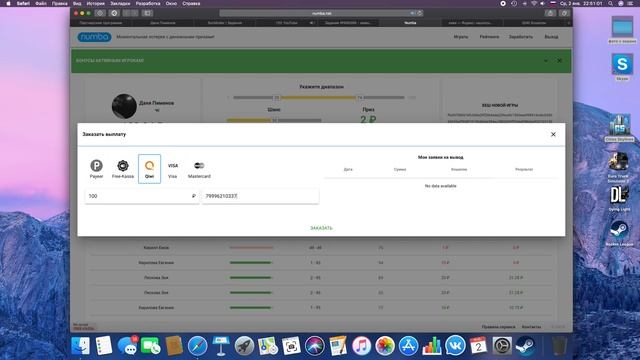Open the Рейтинги navigation link
The height and width of the screenshot is (360, 640).
489,37
